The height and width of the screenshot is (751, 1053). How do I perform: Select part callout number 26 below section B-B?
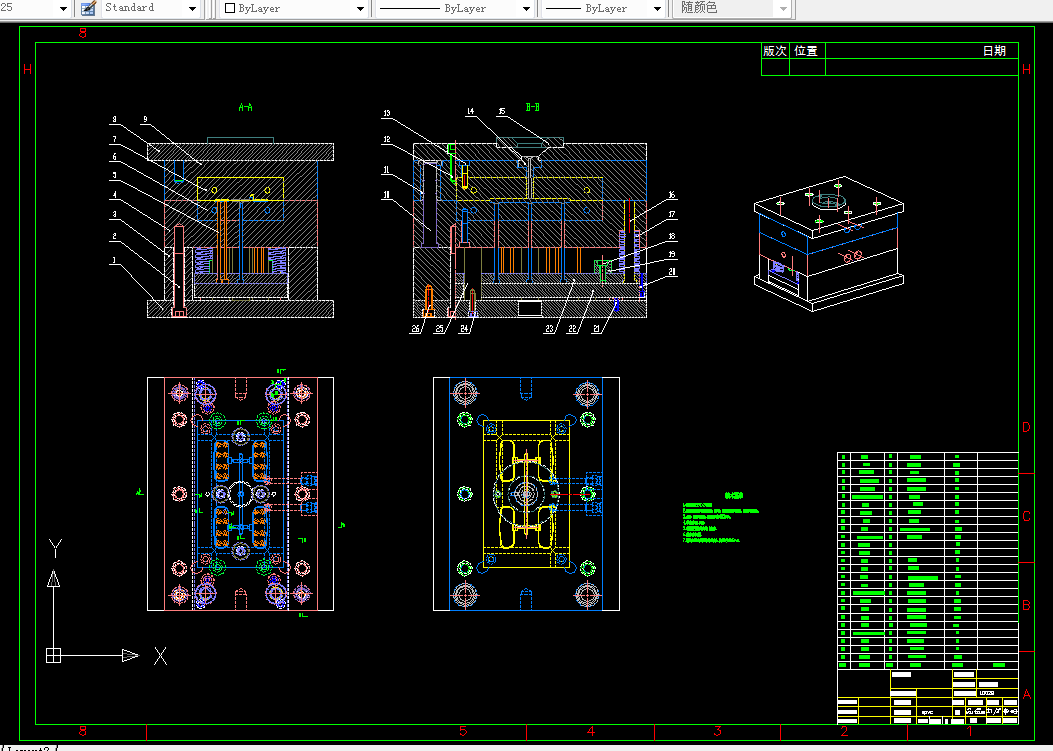pyautogui.click(x=416, y=329)
